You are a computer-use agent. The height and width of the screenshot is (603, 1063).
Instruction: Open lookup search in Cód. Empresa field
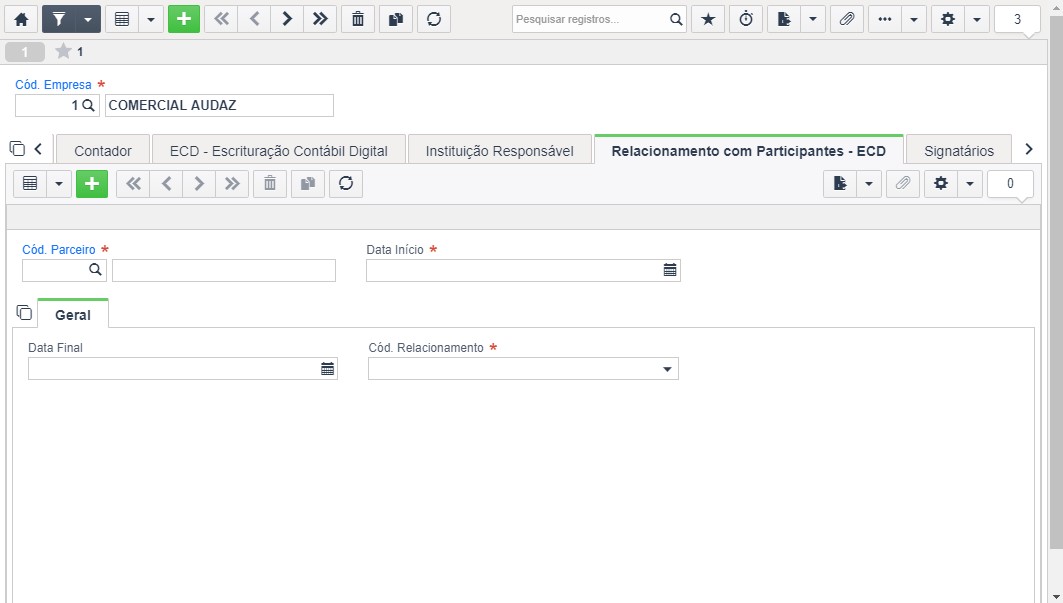88,105
